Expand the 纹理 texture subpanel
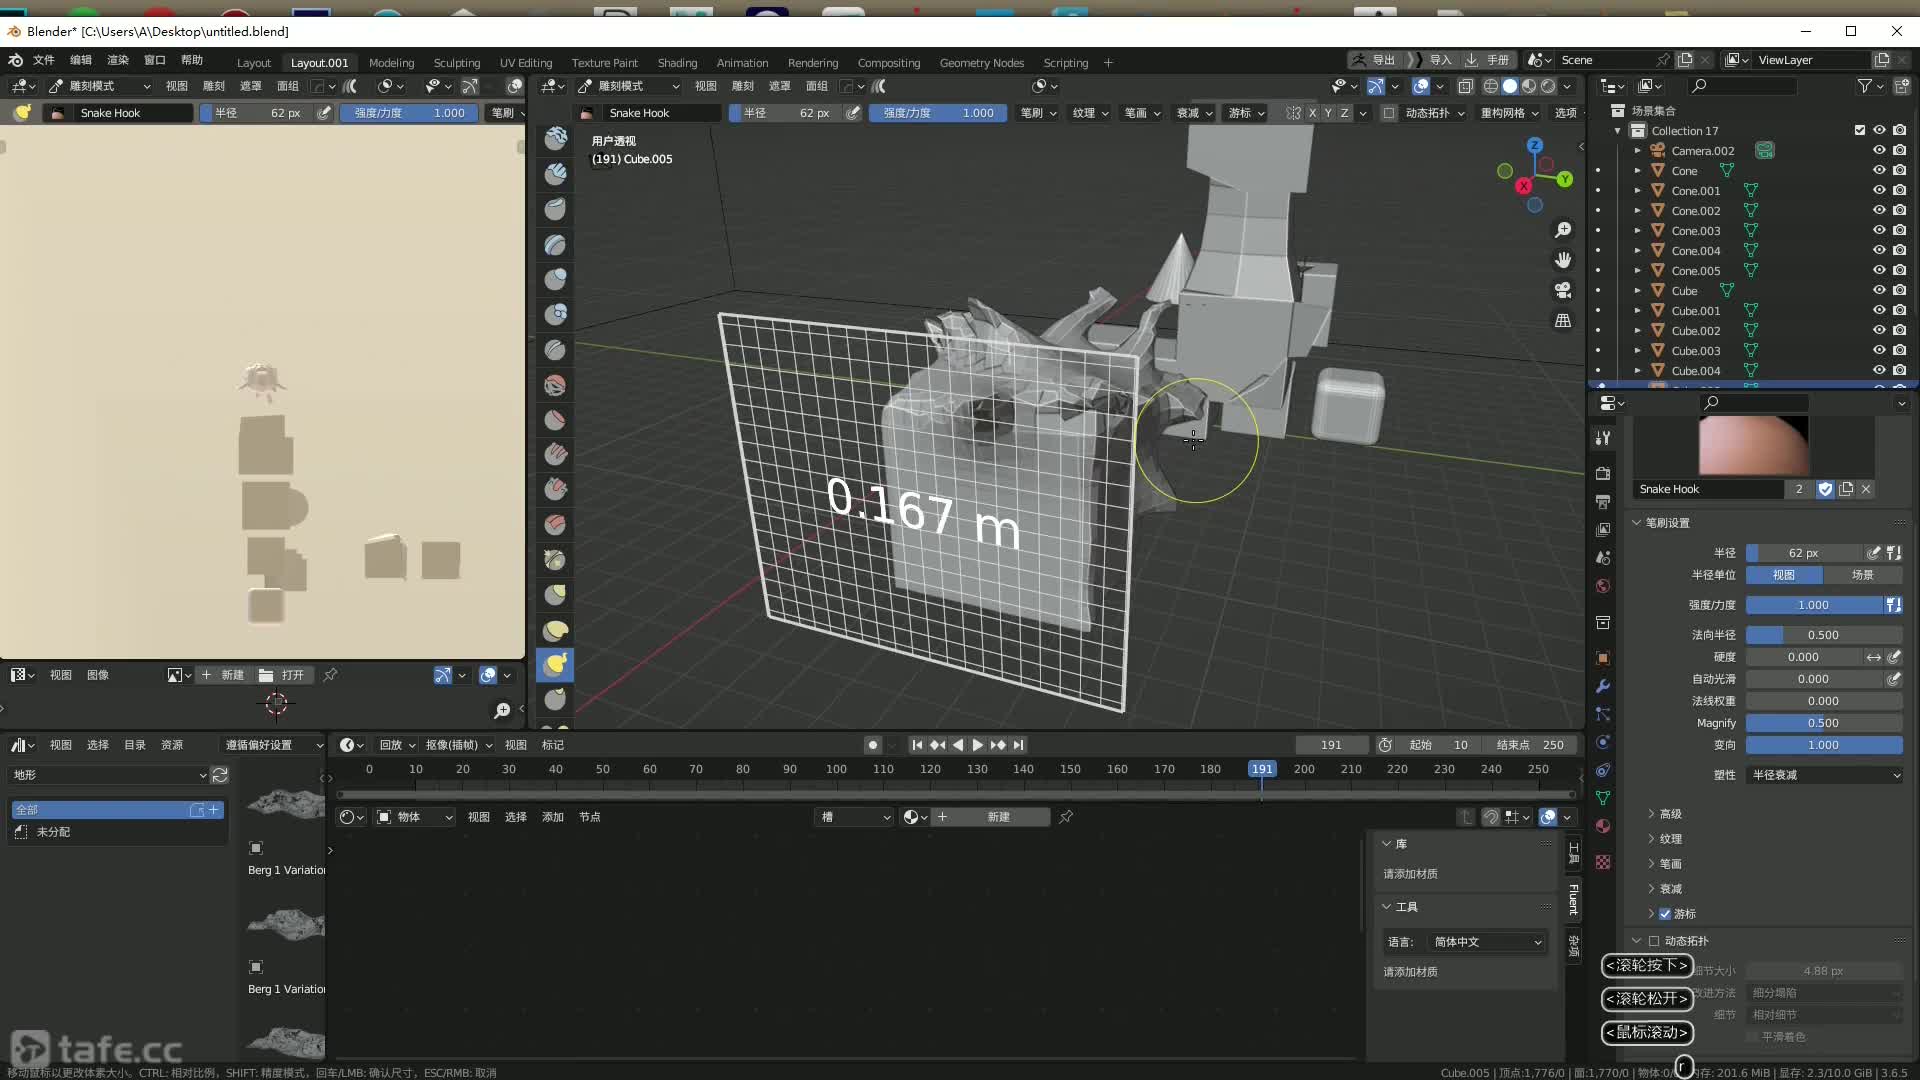 1670,839
